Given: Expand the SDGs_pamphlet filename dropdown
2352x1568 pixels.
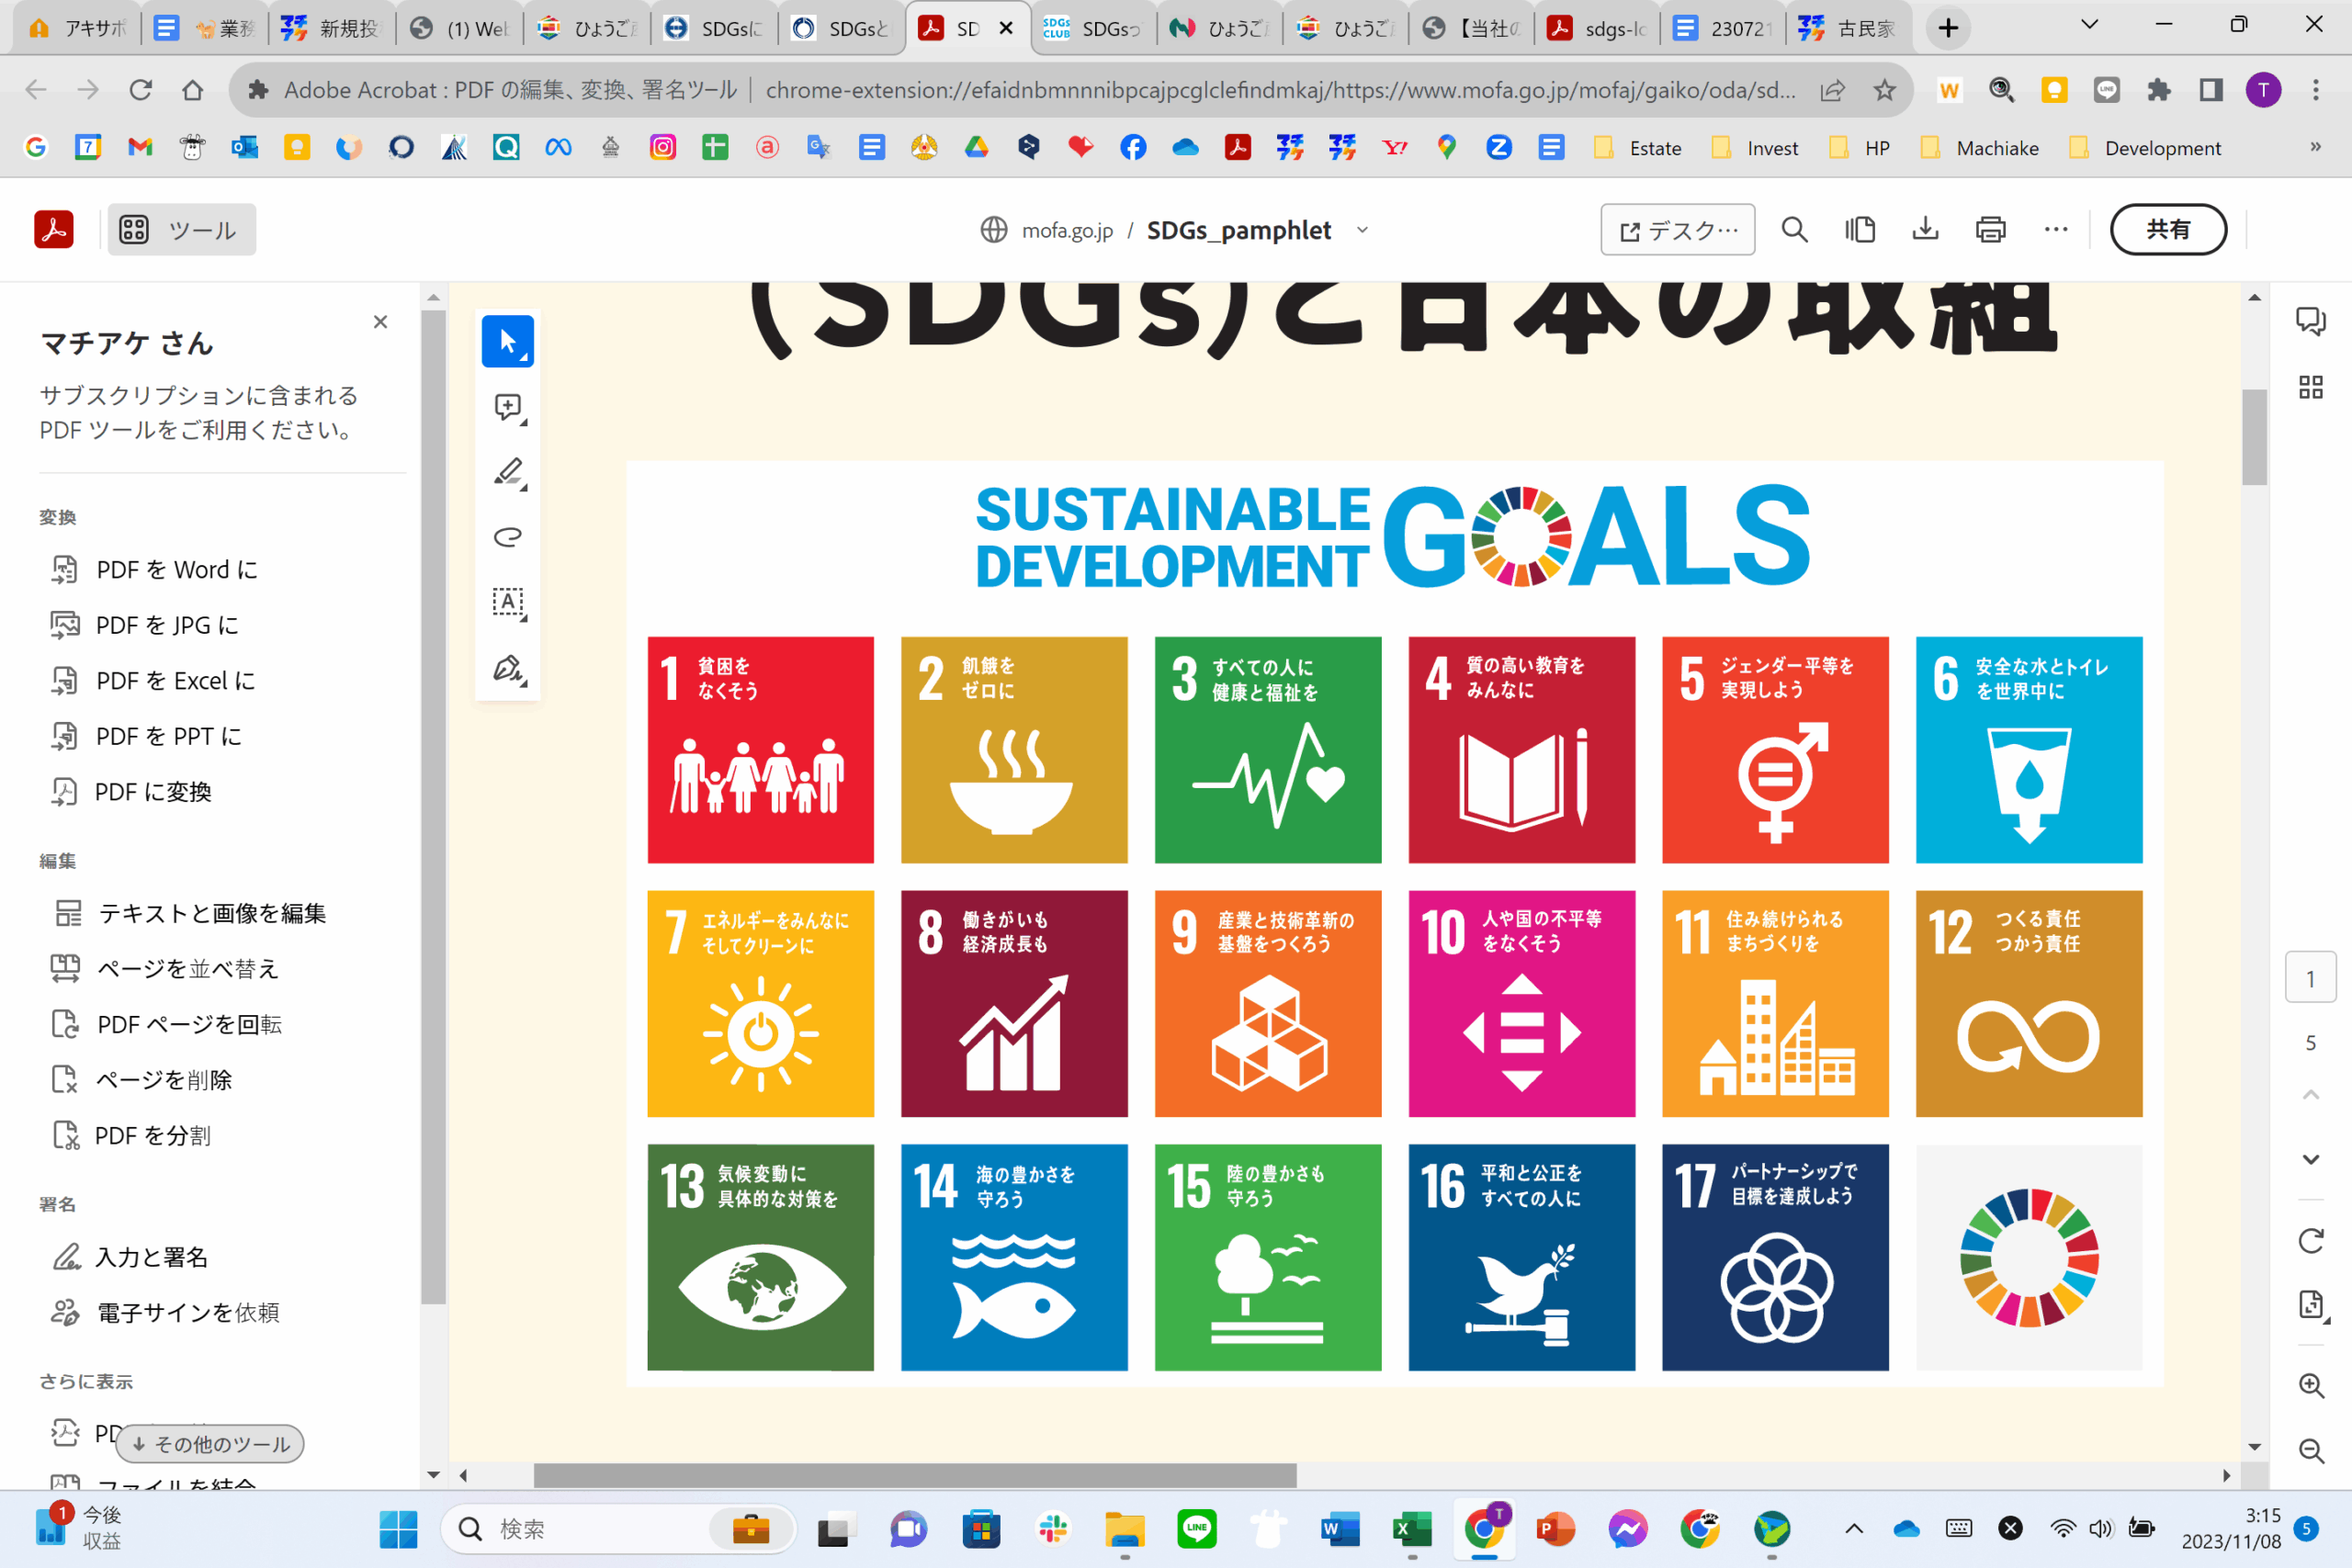Looking at the screenshot, I should [x=1362, y=230].
